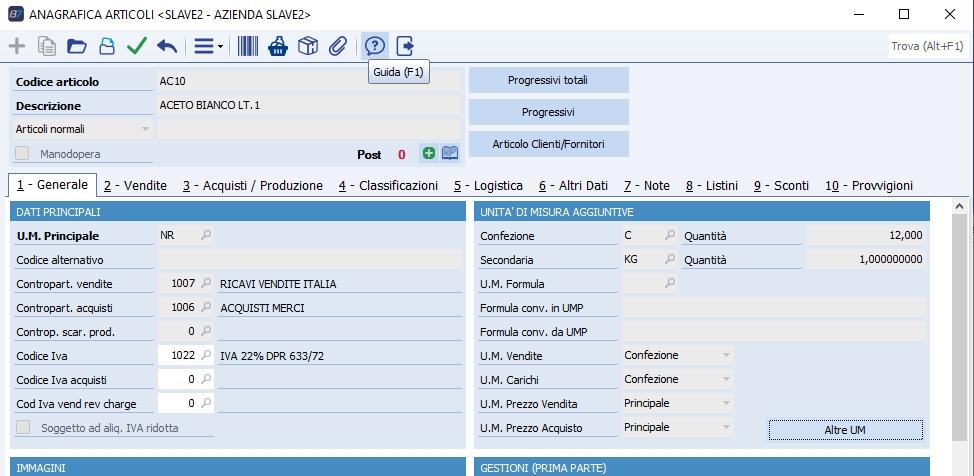974x476 pixels.
Task: Click the paperclip attachments icon
Action: coord(338,46)
